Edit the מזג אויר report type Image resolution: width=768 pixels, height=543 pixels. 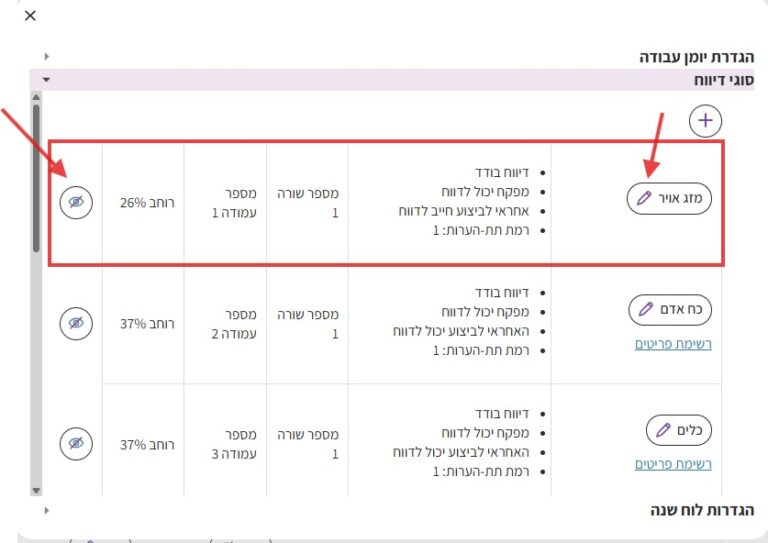pyautogui.click(x=669, y=198)
